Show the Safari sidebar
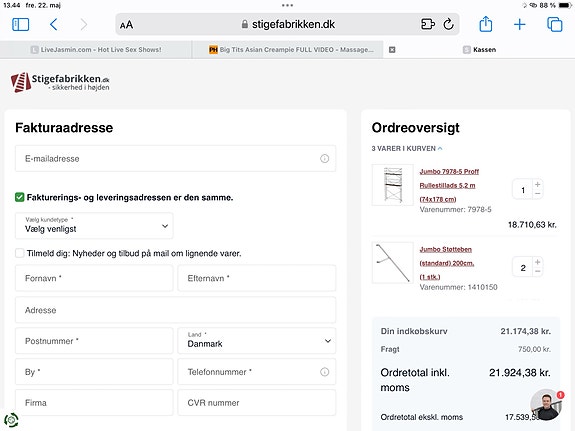The image size is (575, 431). click(x=21, y=25)
